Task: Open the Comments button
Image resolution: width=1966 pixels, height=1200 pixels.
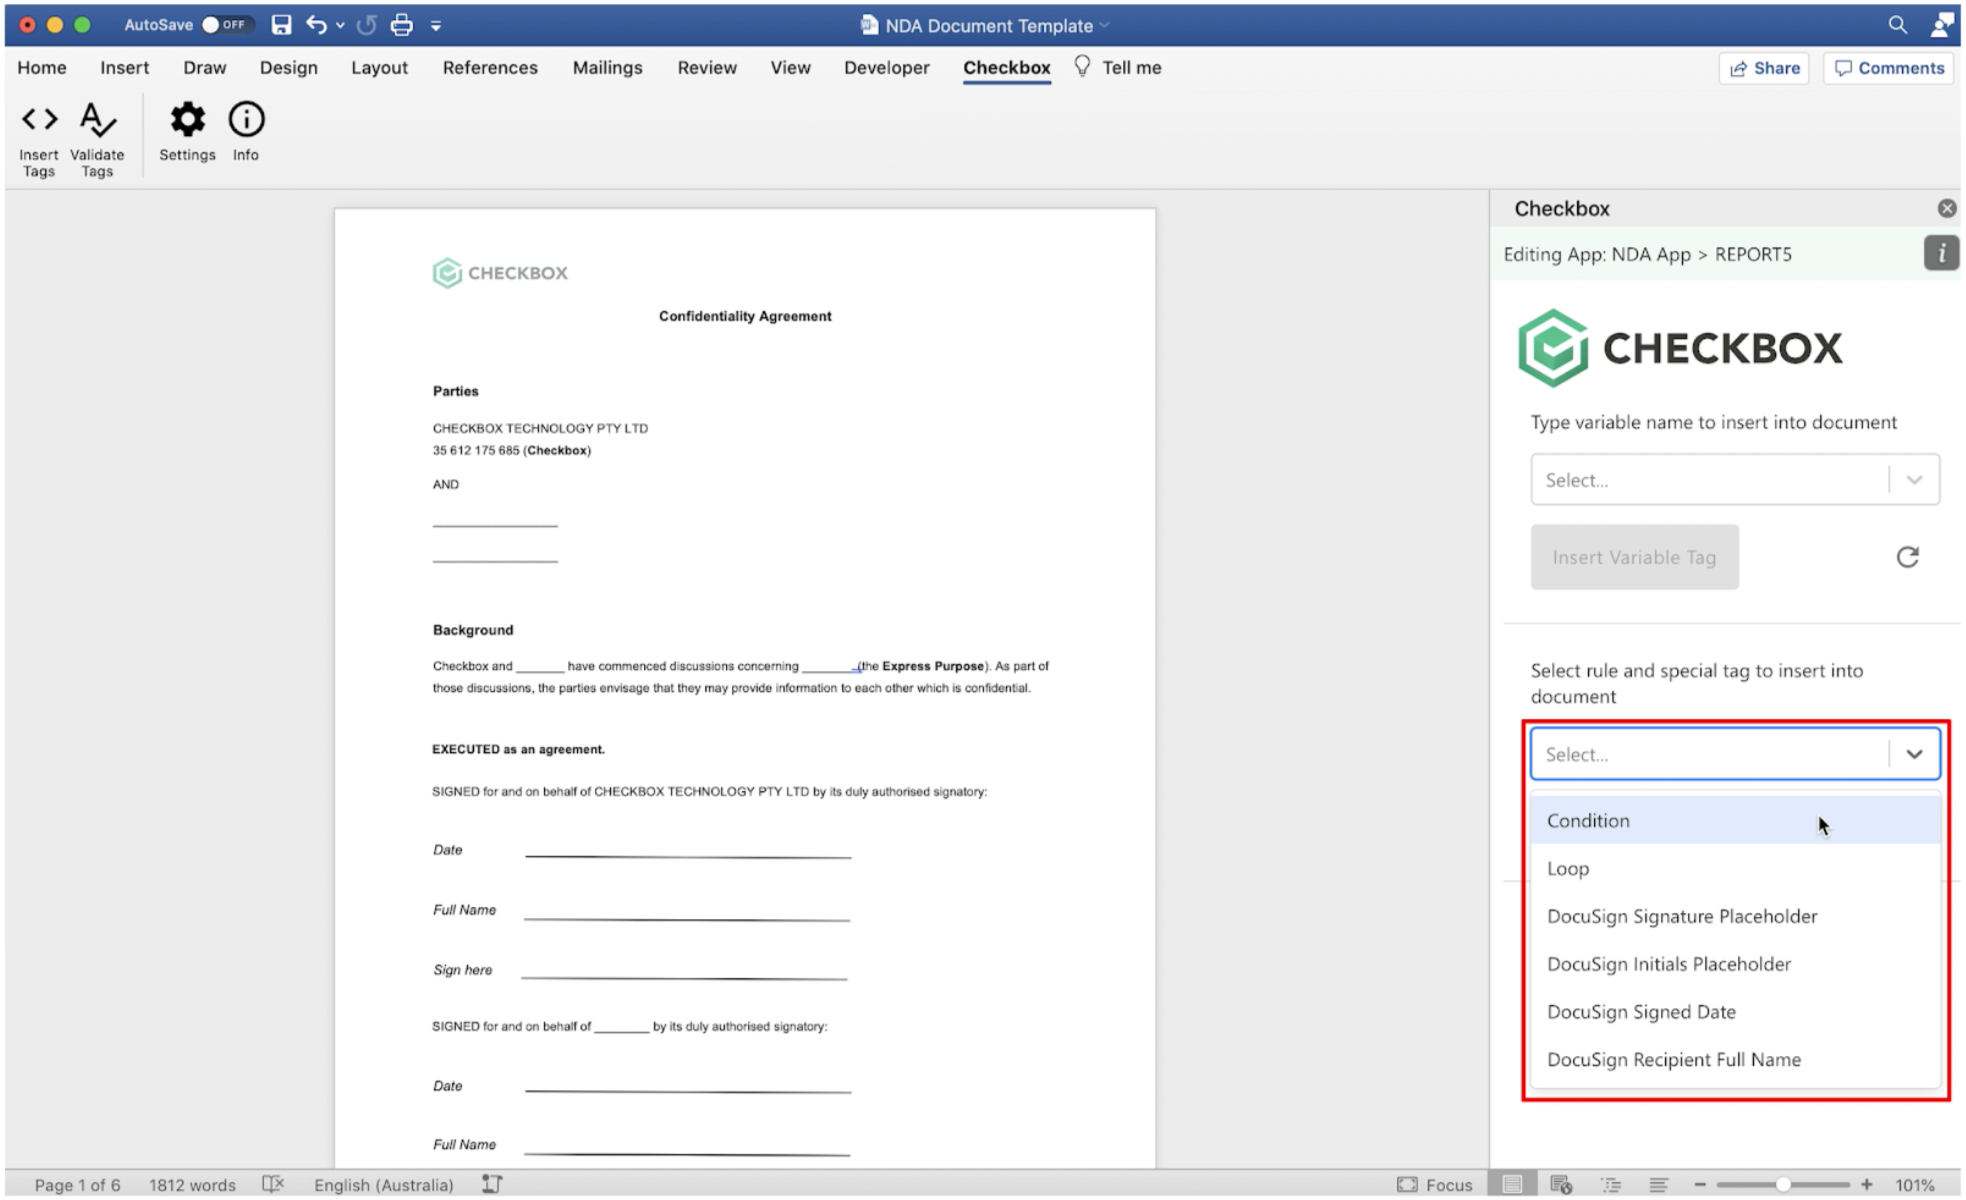Action: coord(1888,68)
